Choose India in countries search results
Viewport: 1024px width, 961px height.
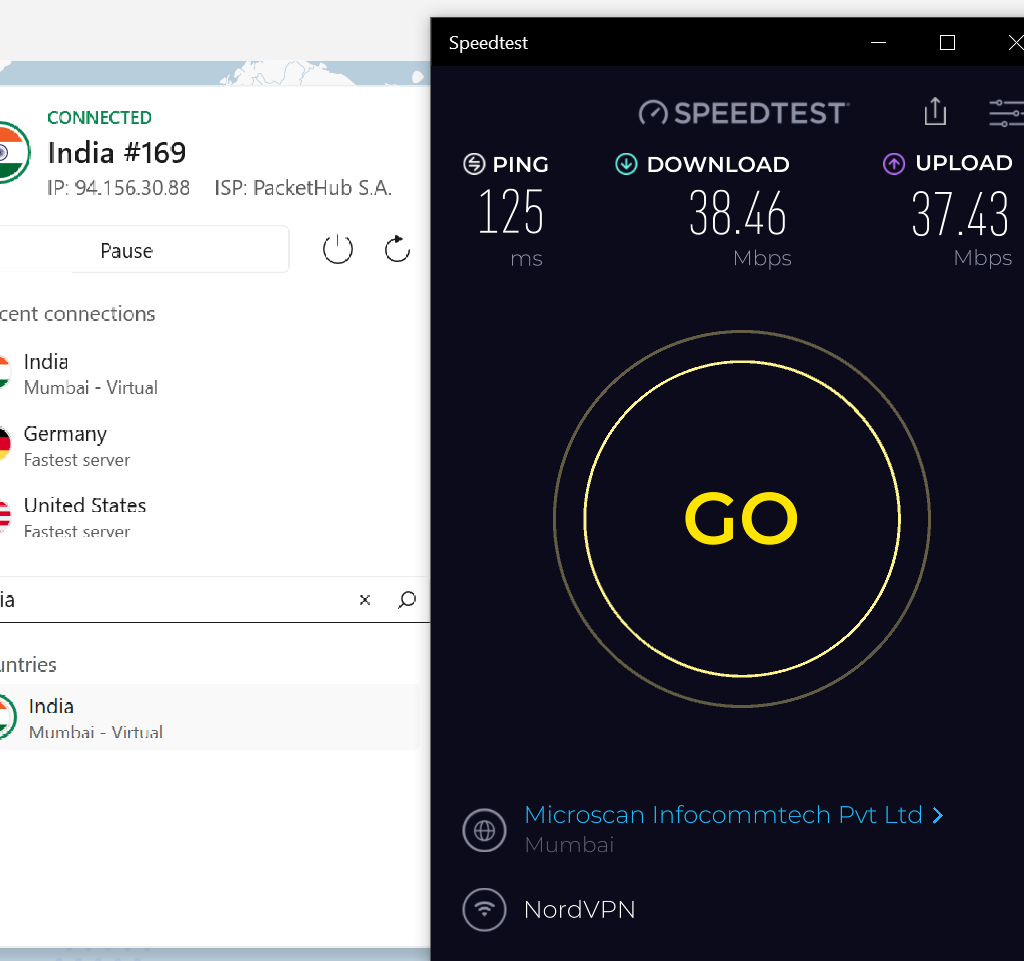(209, 717)
